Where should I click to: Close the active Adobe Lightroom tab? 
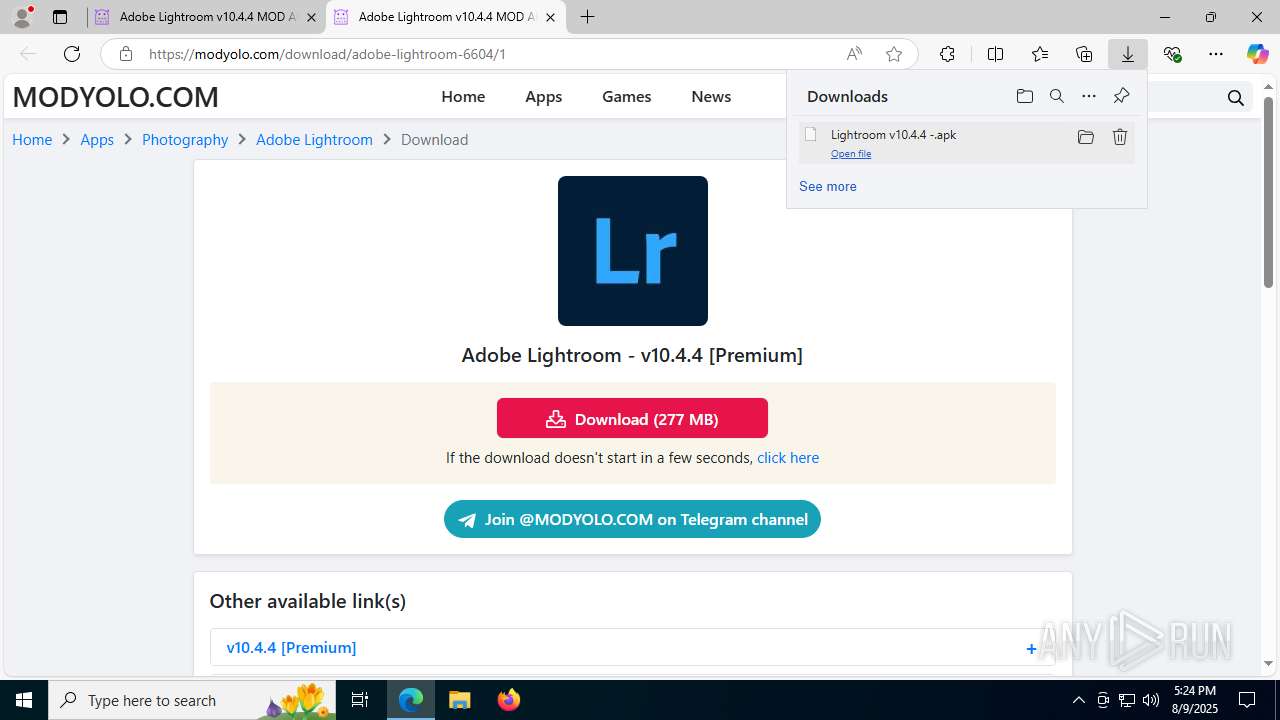pyautogui.click(x=550, y=17)
